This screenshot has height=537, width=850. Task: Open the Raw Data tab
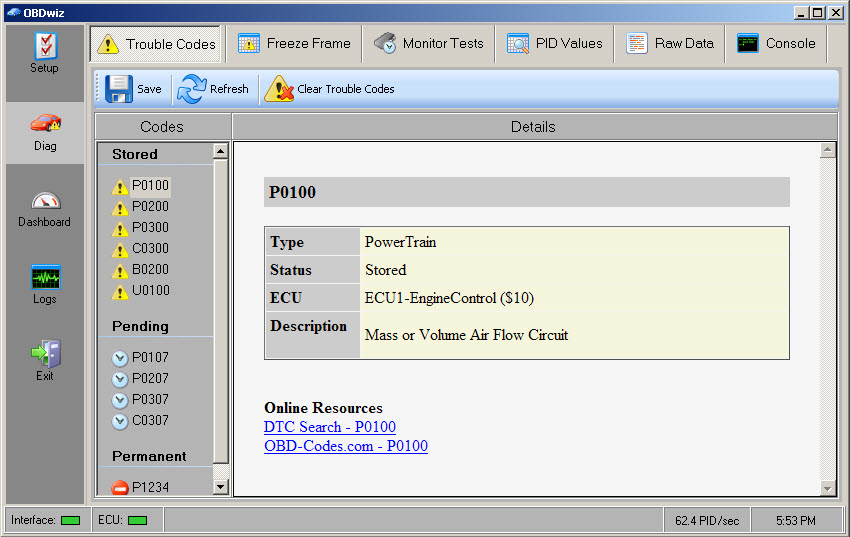click(x=670, y=44)
